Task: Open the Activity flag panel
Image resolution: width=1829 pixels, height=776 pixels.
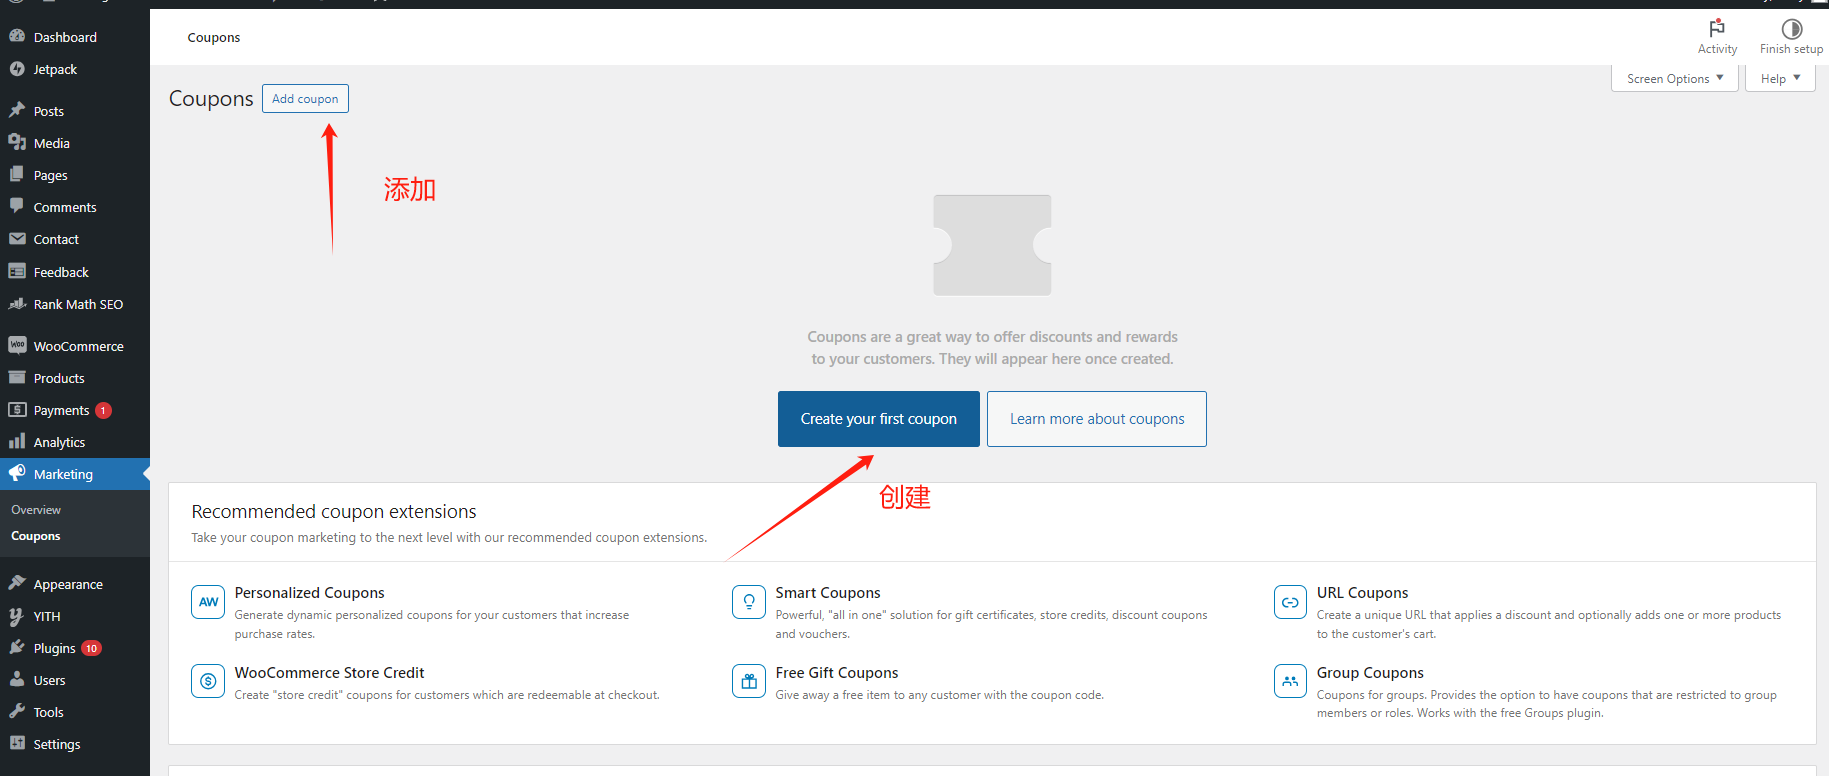Action: (1717, 36)
